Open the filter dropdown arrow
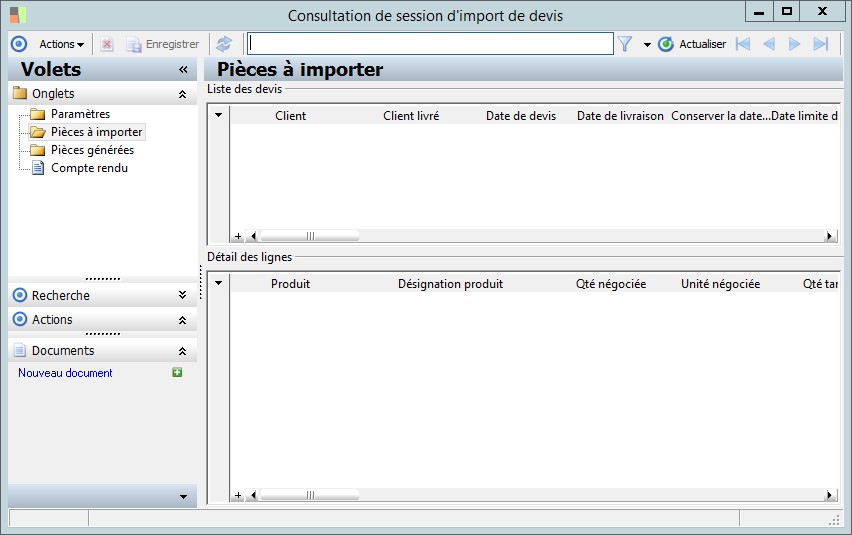This screenshot has width=852, height=535. 647,45
